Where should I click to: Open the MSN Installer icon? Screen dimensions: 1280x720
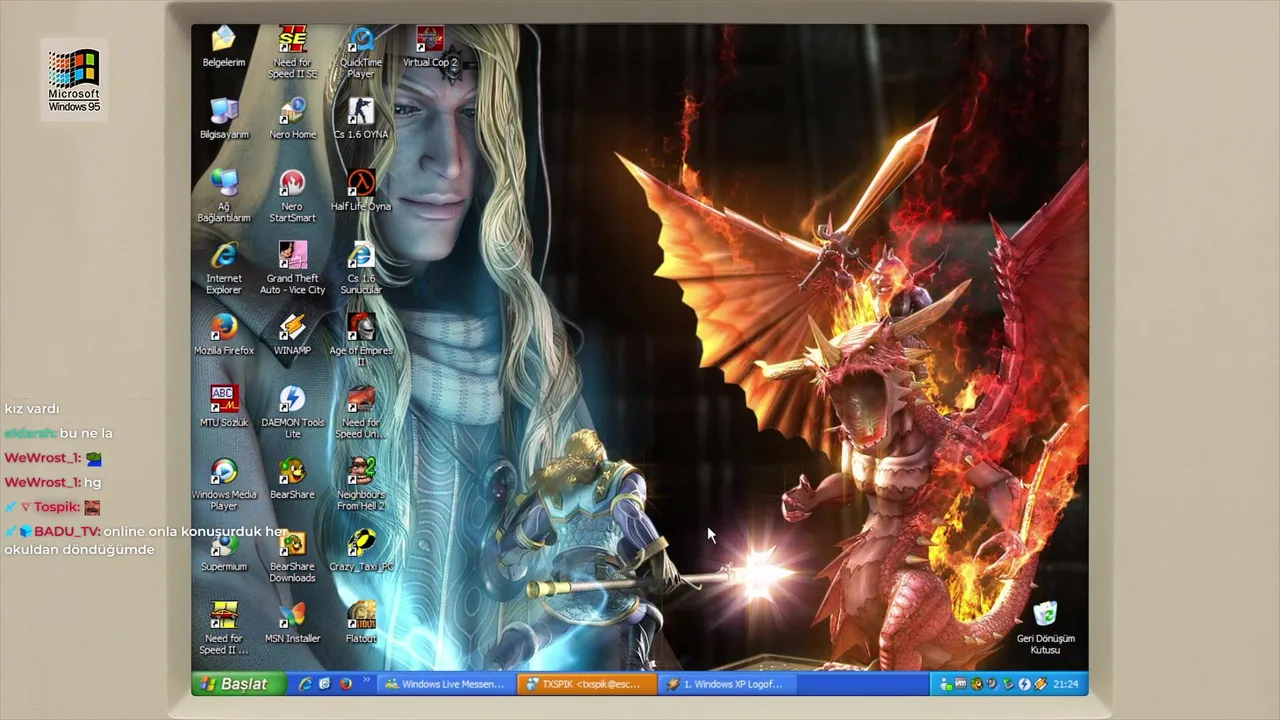(x=292, y=624)
